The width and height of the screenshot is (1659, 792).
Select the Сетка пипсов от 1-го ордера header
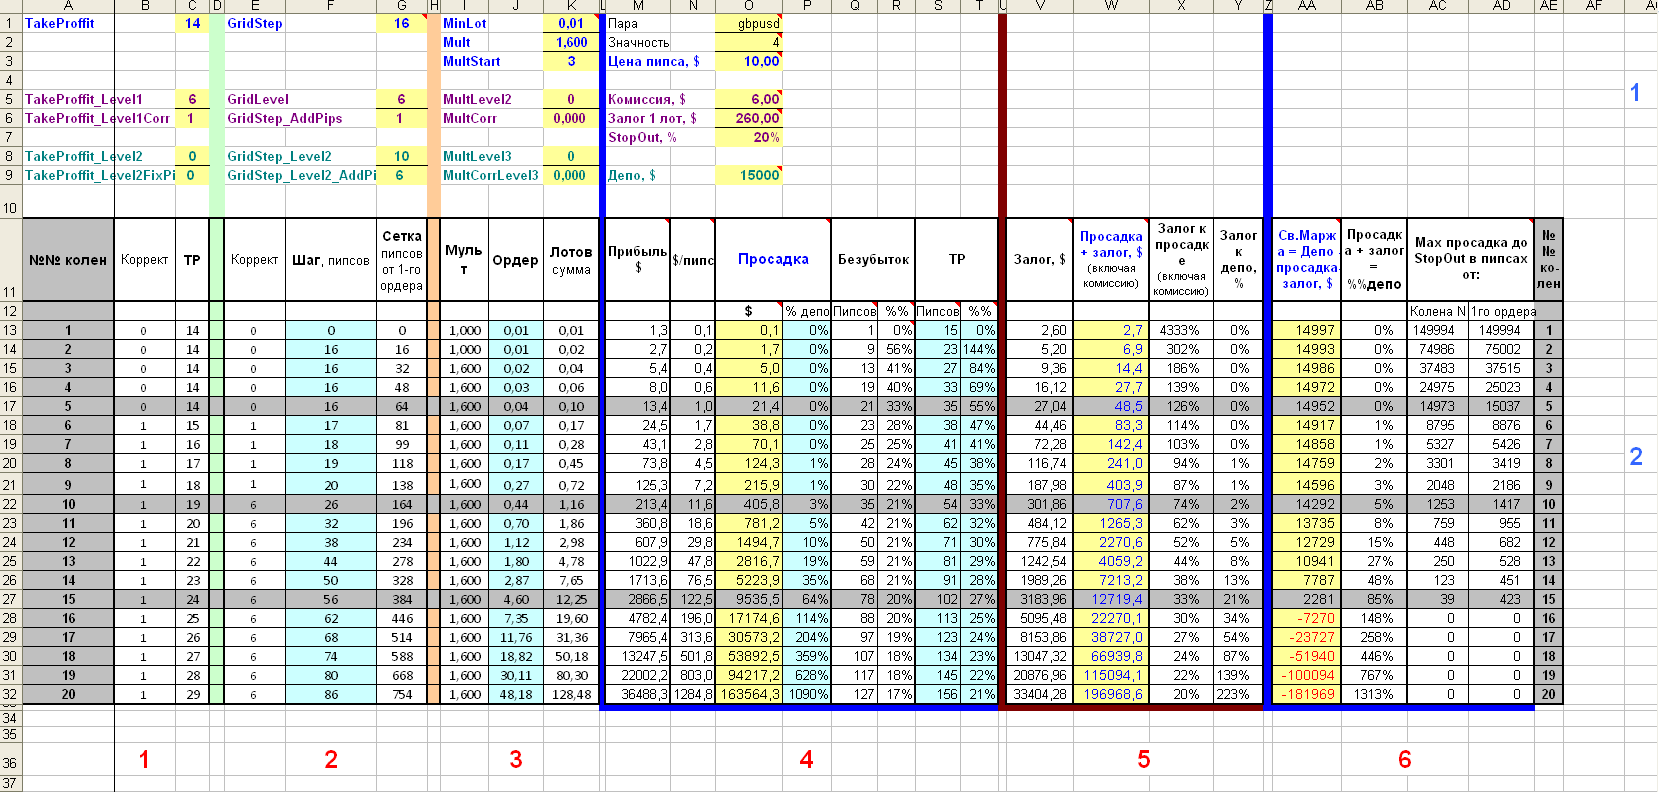pos(401,260)
